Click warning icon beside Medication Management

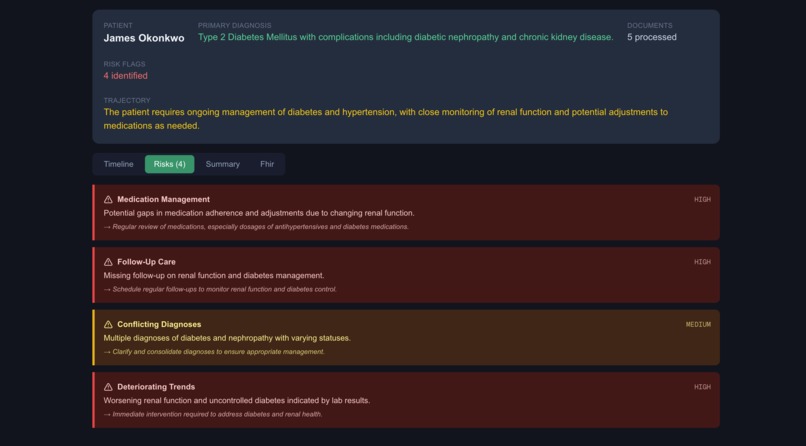tap(108, 199)
